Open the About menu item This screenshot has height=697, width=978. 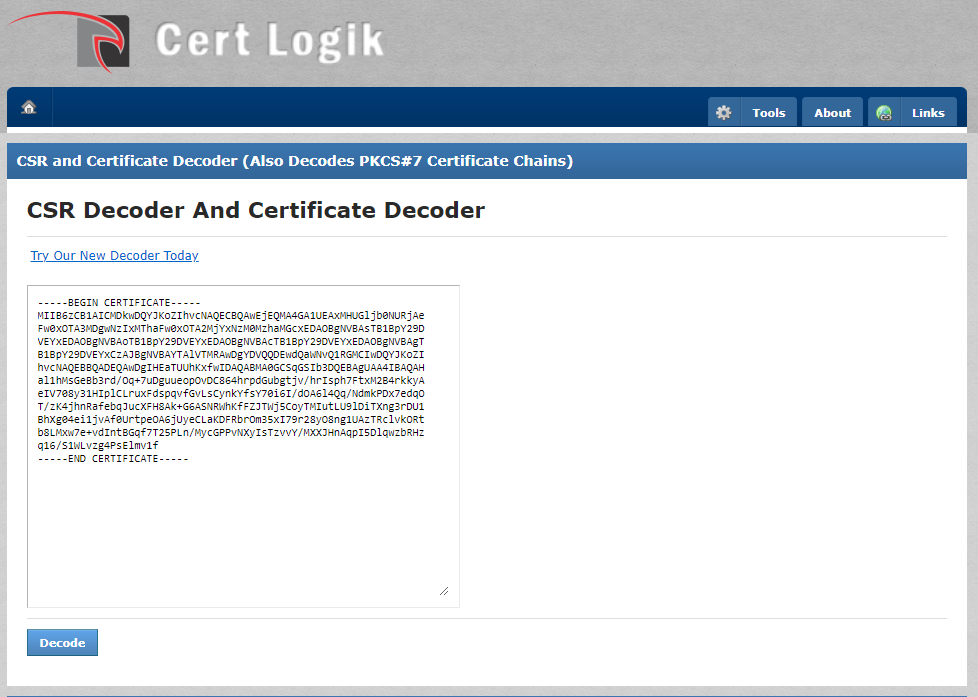click(x=832, y=113)
